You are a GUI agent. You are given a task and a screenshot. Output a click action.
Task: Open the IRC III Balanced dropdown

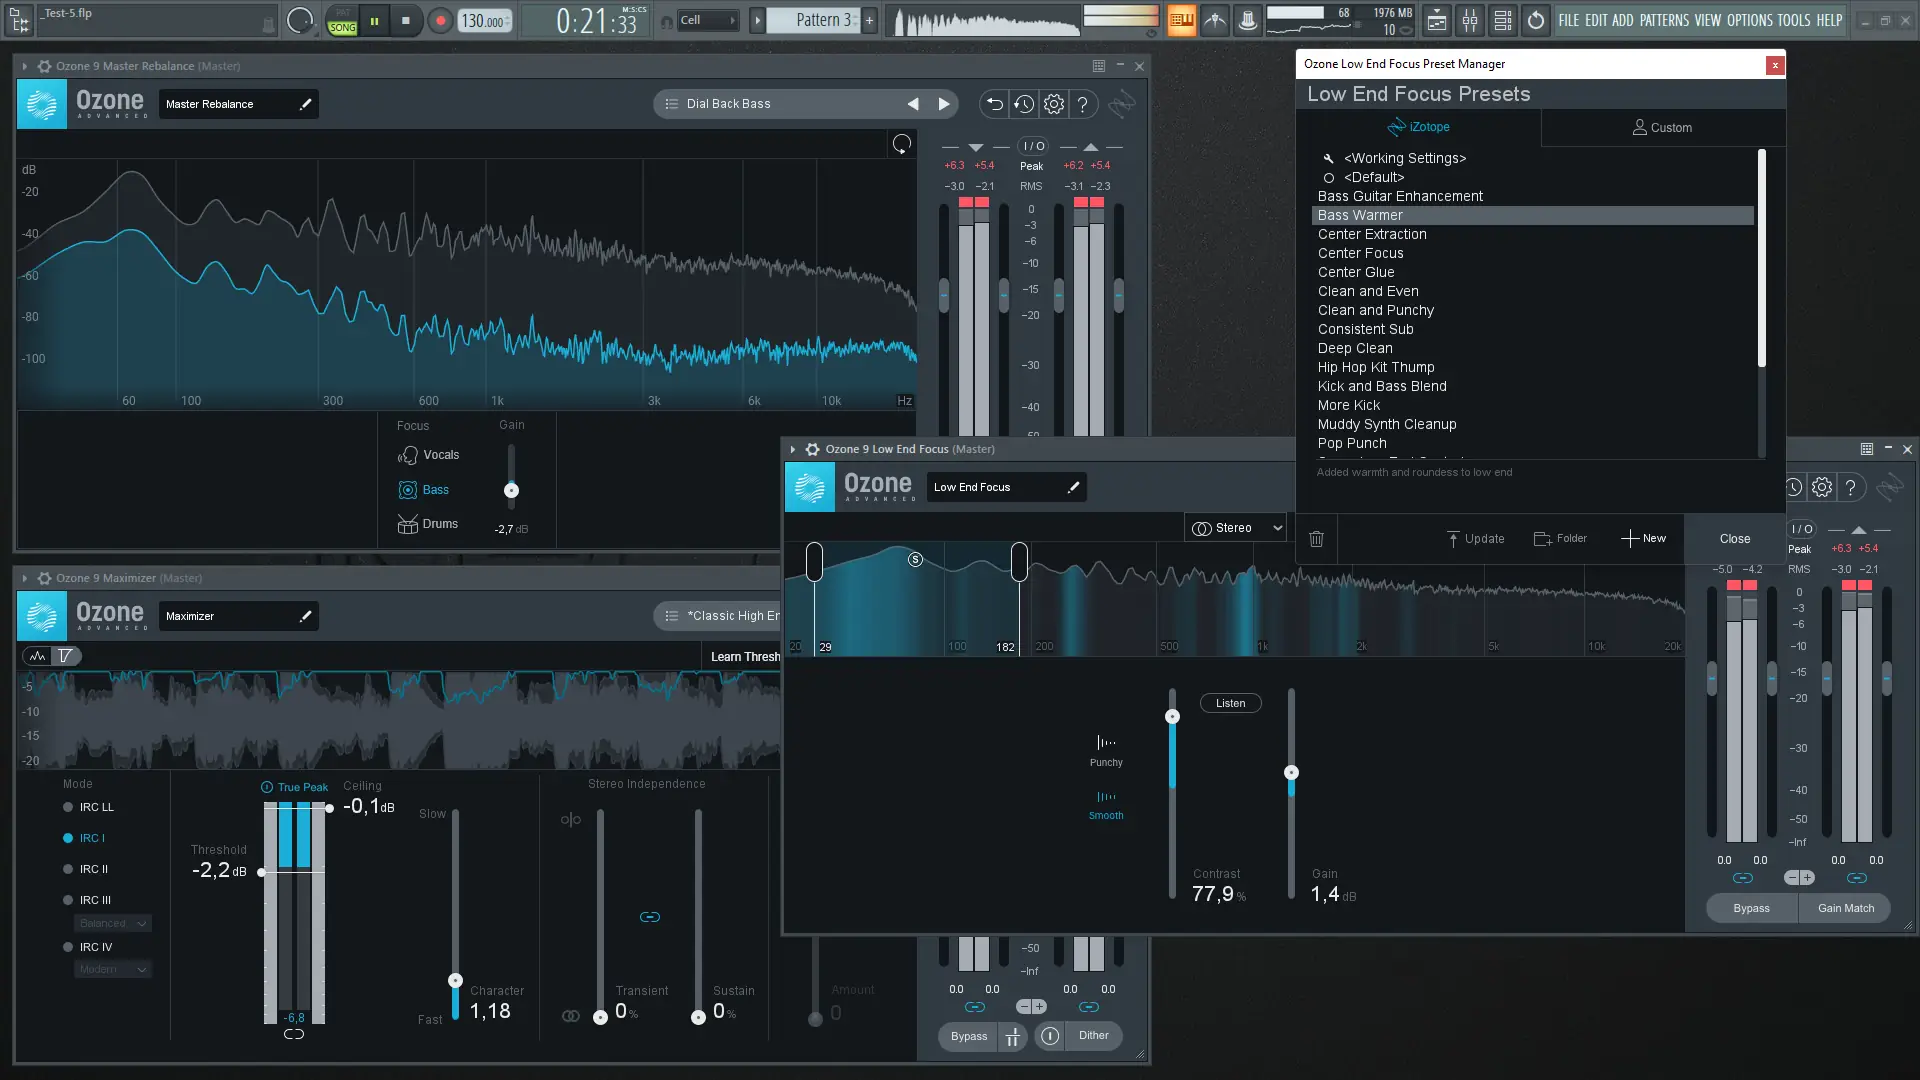click(114, 924)
